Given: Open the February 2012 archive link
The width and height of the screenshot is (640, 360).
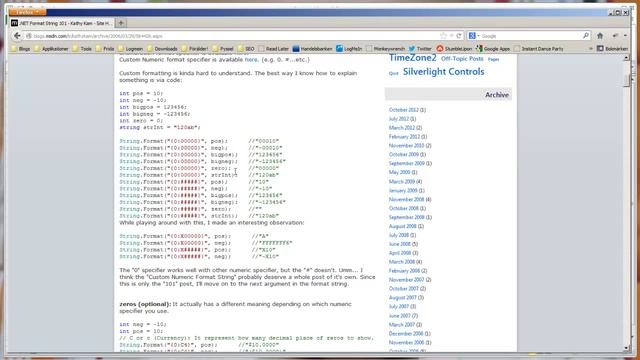Looking at the screenshot, I should (x=404, y=137).
